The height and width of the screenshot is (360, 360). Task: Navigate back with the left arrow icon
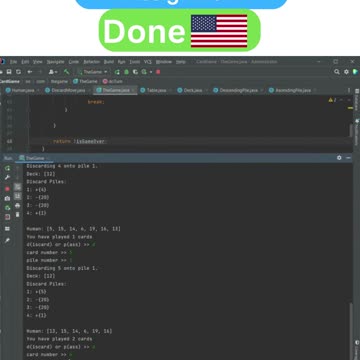click(x=30, y=72)
